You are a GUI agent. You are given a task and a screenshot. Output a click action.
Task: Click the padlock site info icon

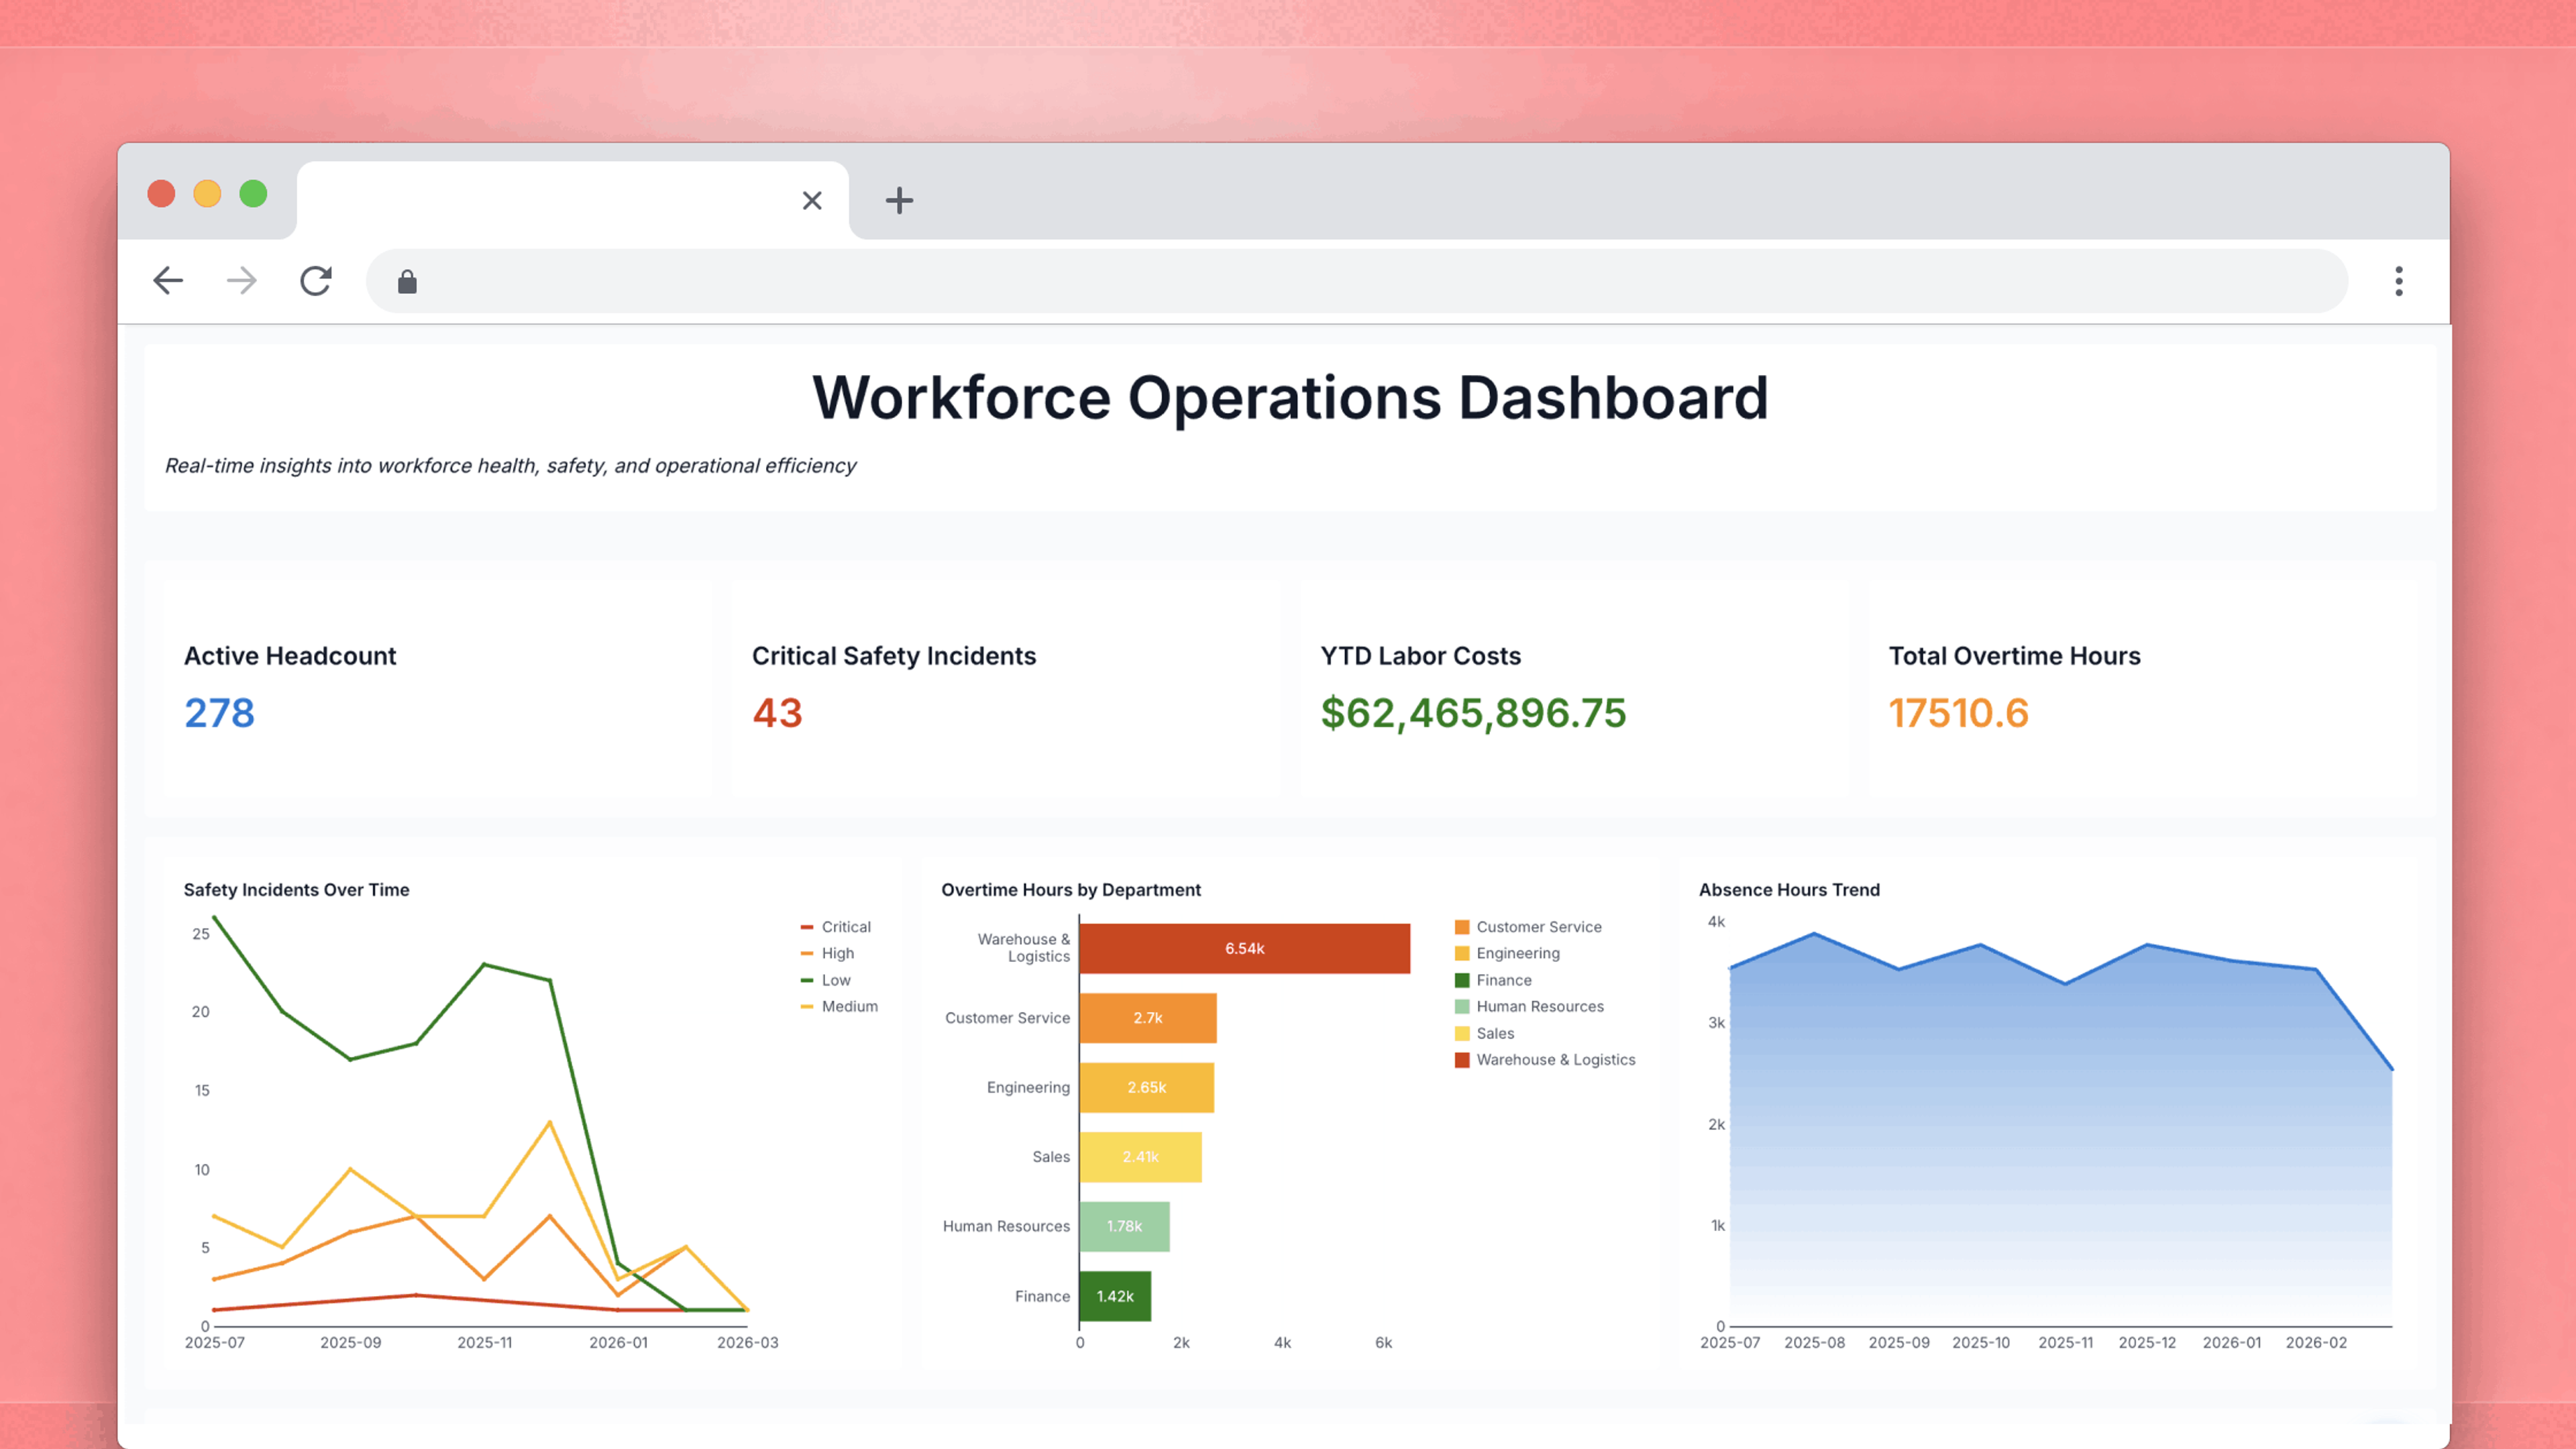coord(407,282)
